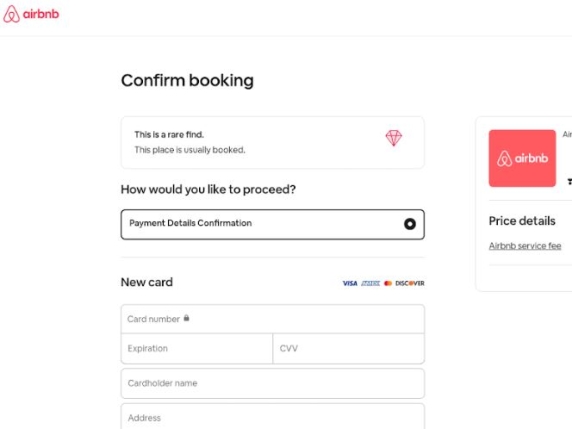Open the Airbnb service fee link
The height and width of the screenshot is (429, 572).
point(525,246)
